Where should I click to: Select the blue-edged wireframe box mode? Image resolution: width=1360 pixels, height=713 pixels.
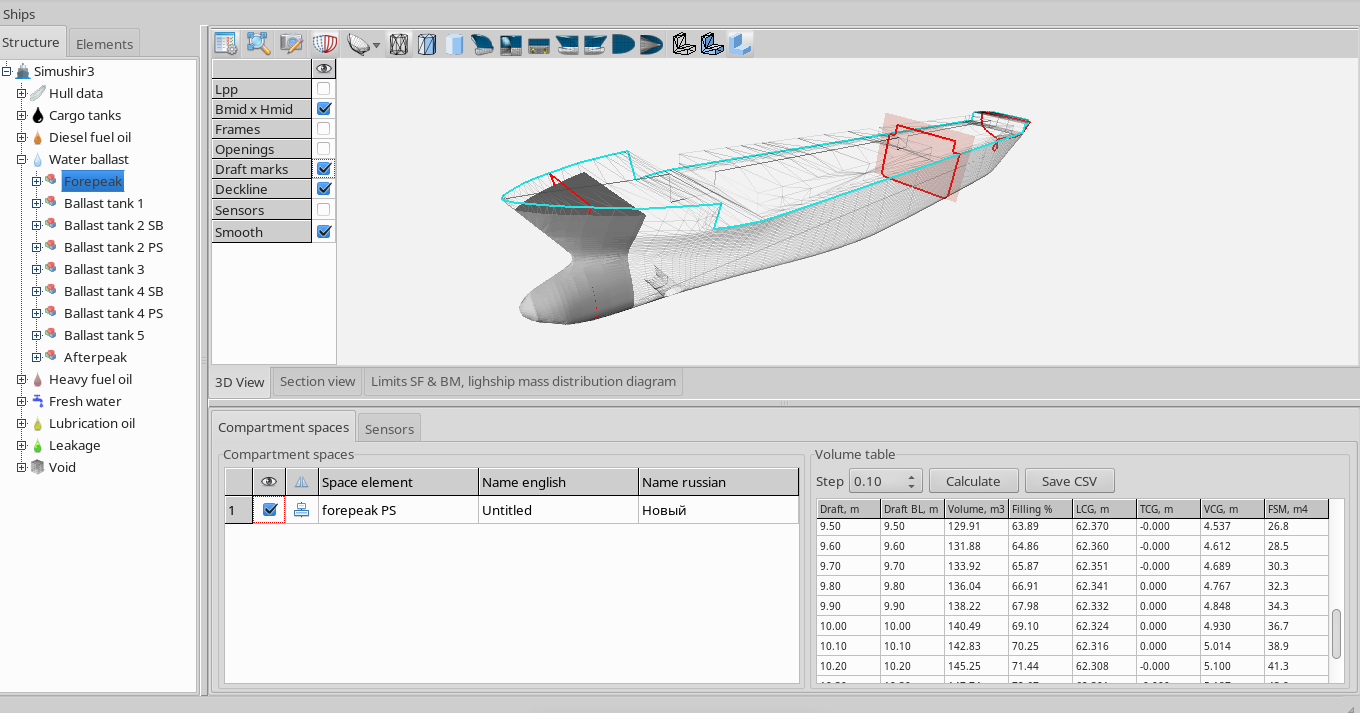427,44
